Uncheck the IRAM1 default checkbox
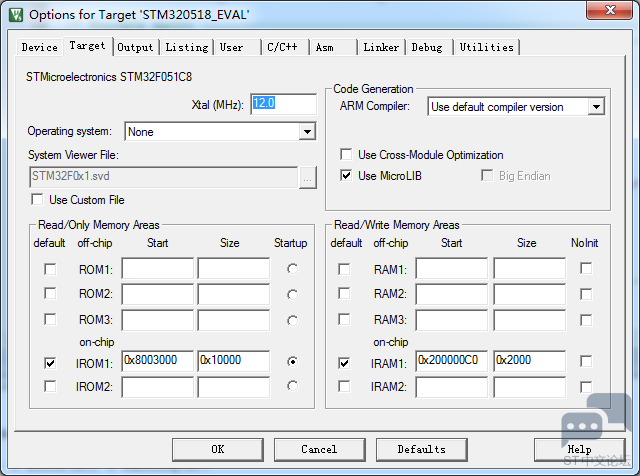 pos(344,363)
